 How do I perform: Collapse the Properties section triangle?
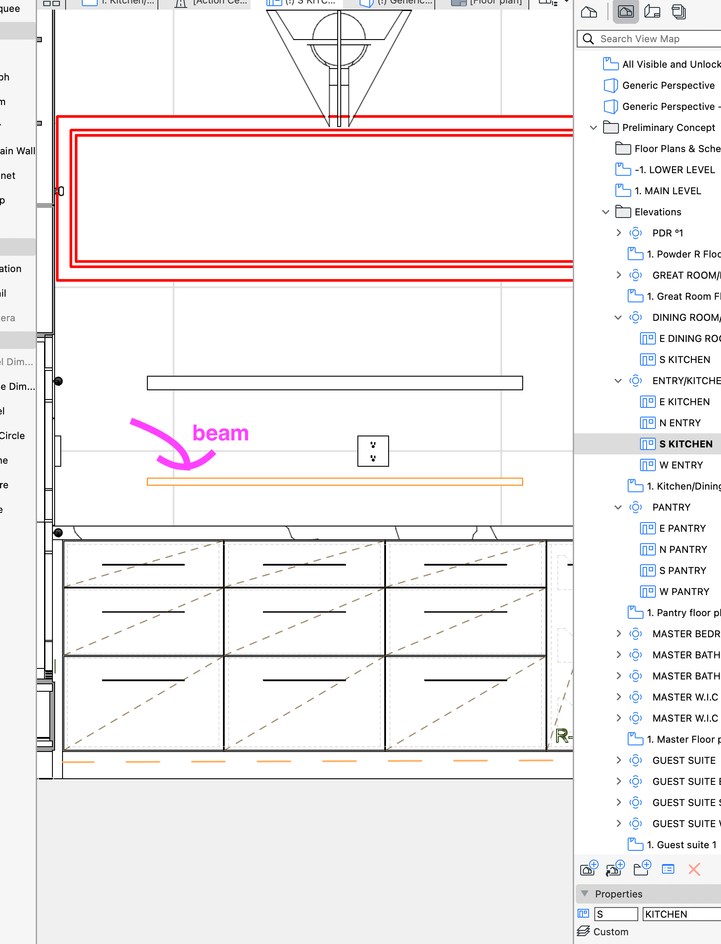[584, 893]
